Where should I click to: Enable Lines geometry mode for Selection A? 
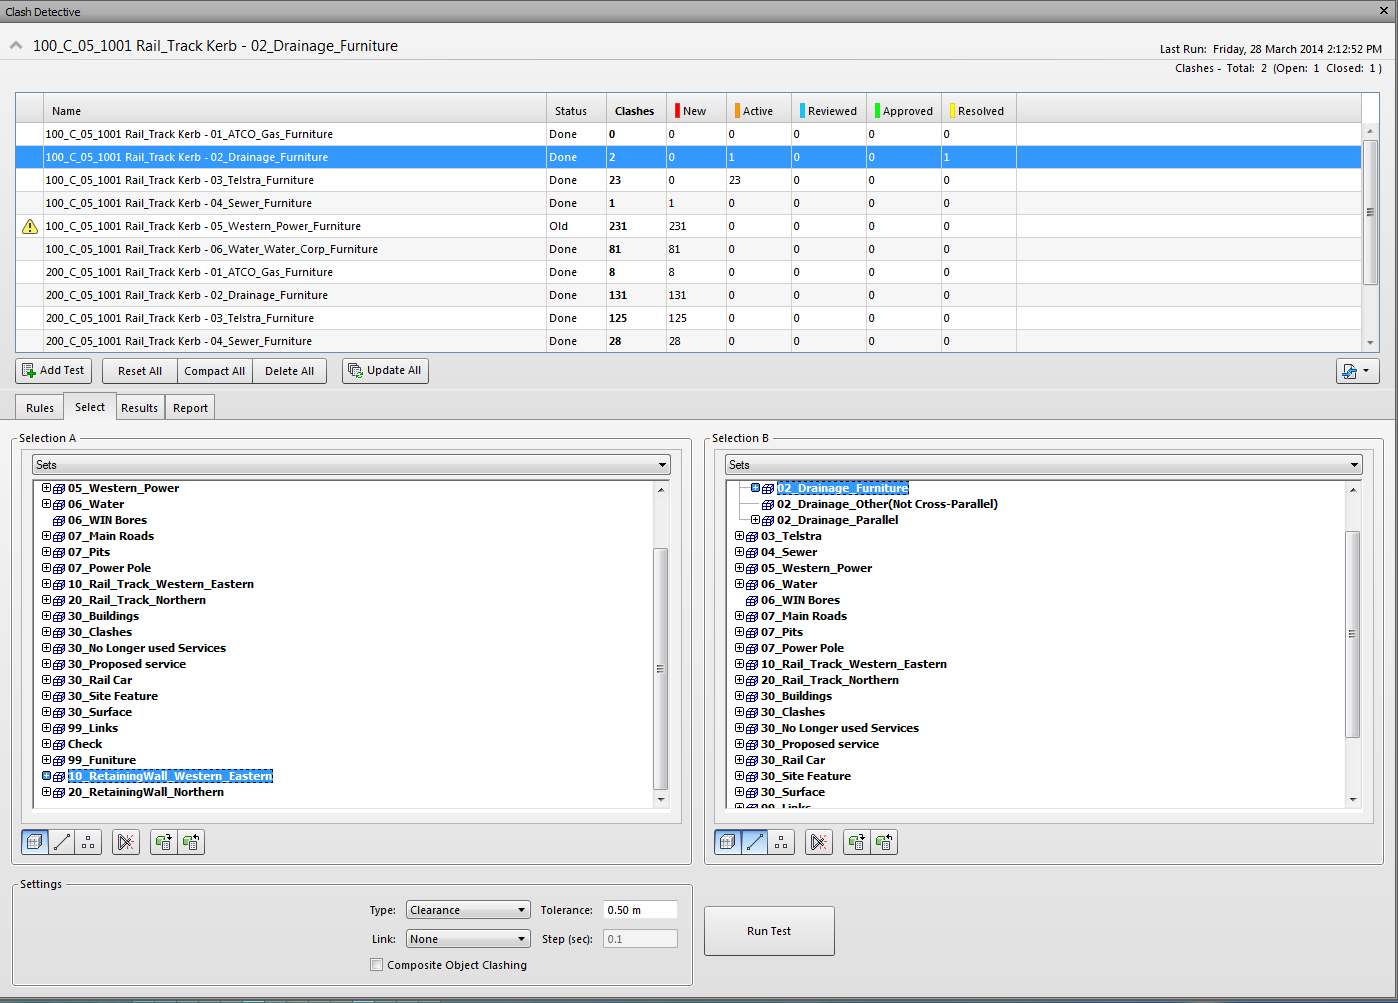click(x=61, y=842)
